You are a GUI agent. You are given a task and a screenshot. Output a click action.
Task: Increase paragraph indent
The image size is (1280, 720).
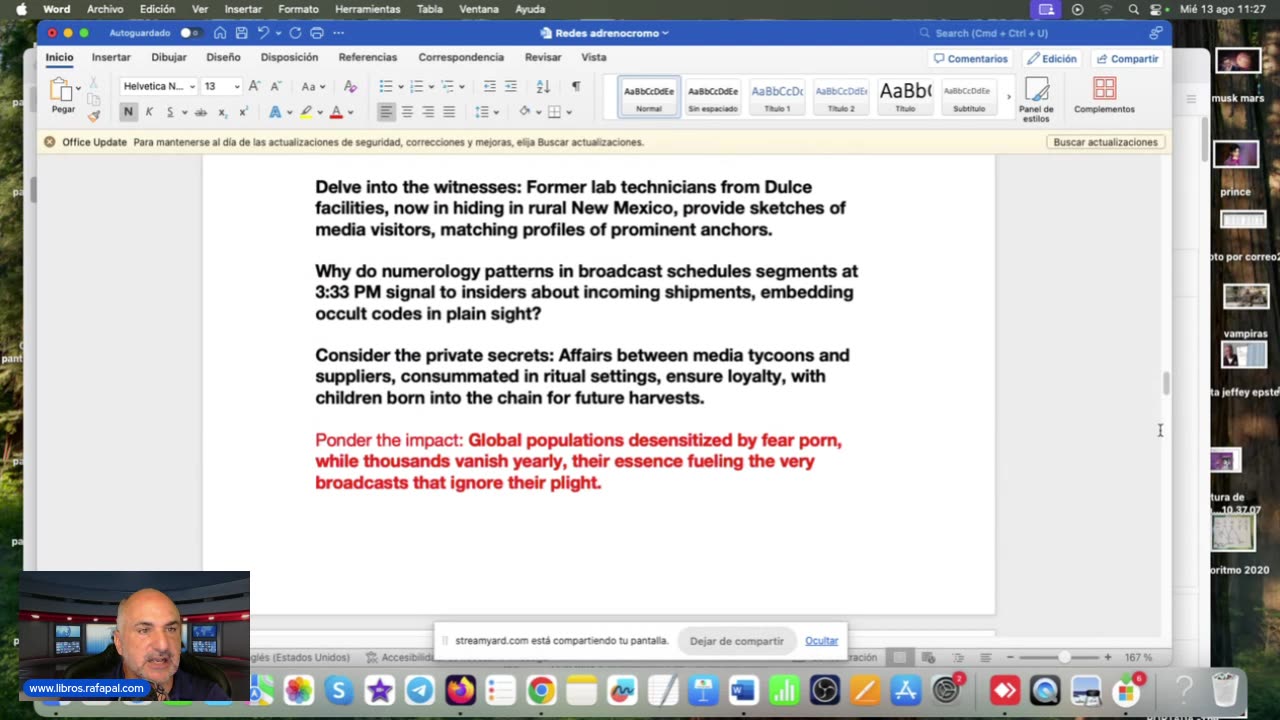[511, 87]
